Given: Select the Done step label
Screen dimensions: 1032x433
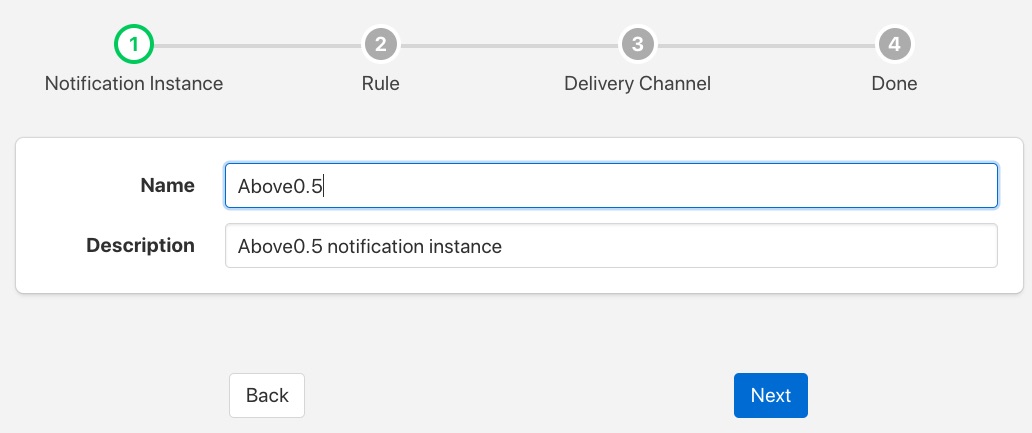Looking at the screenshot, I should [x=894, y=83].
